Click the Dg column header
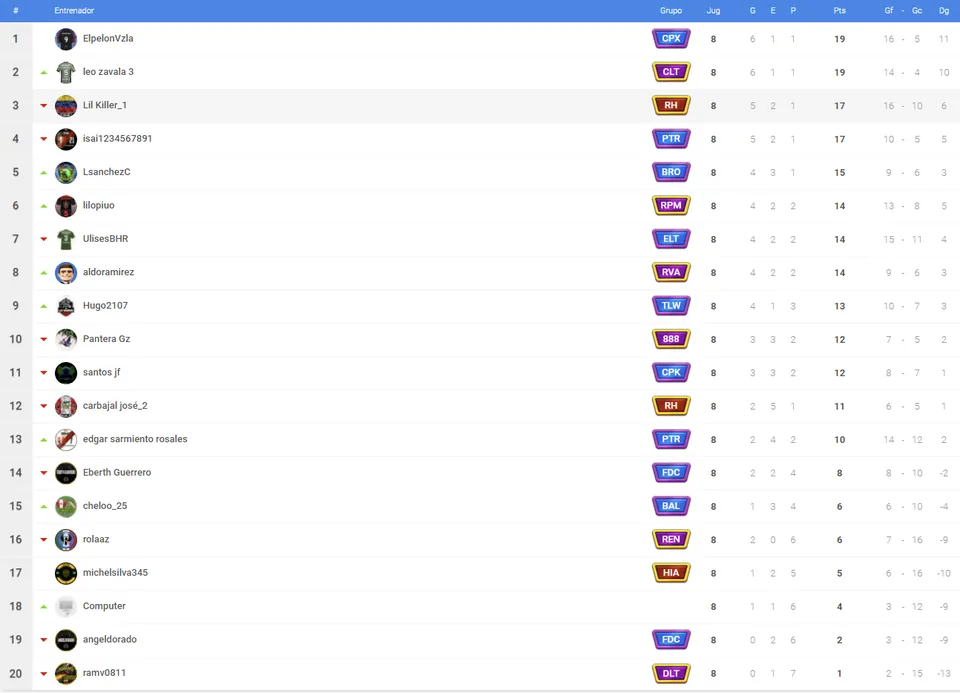The width and height of the screenshot is (960, 693). [944, 10]
